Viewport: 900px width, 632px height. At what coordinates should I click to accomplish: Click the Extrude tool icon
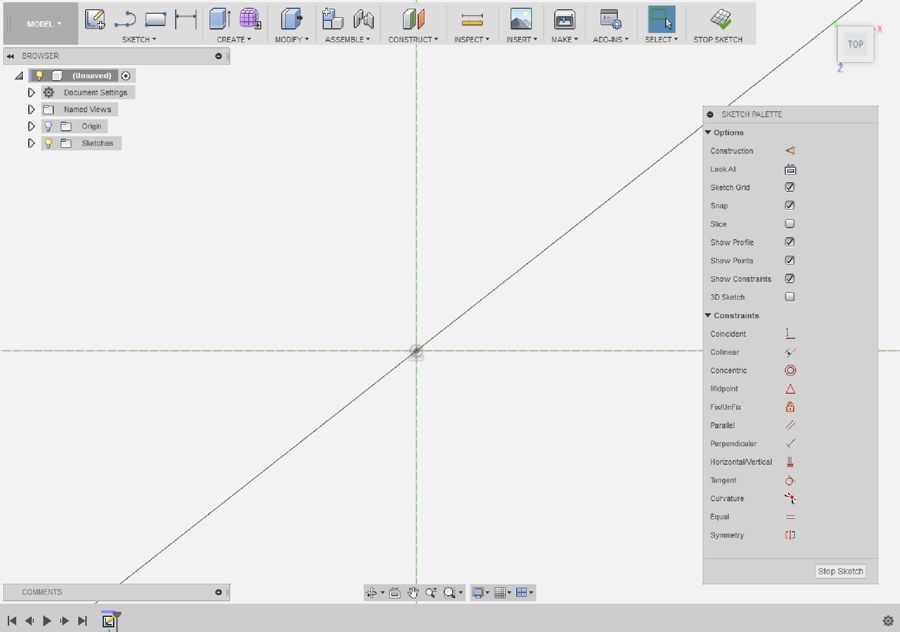click(219, 19)
